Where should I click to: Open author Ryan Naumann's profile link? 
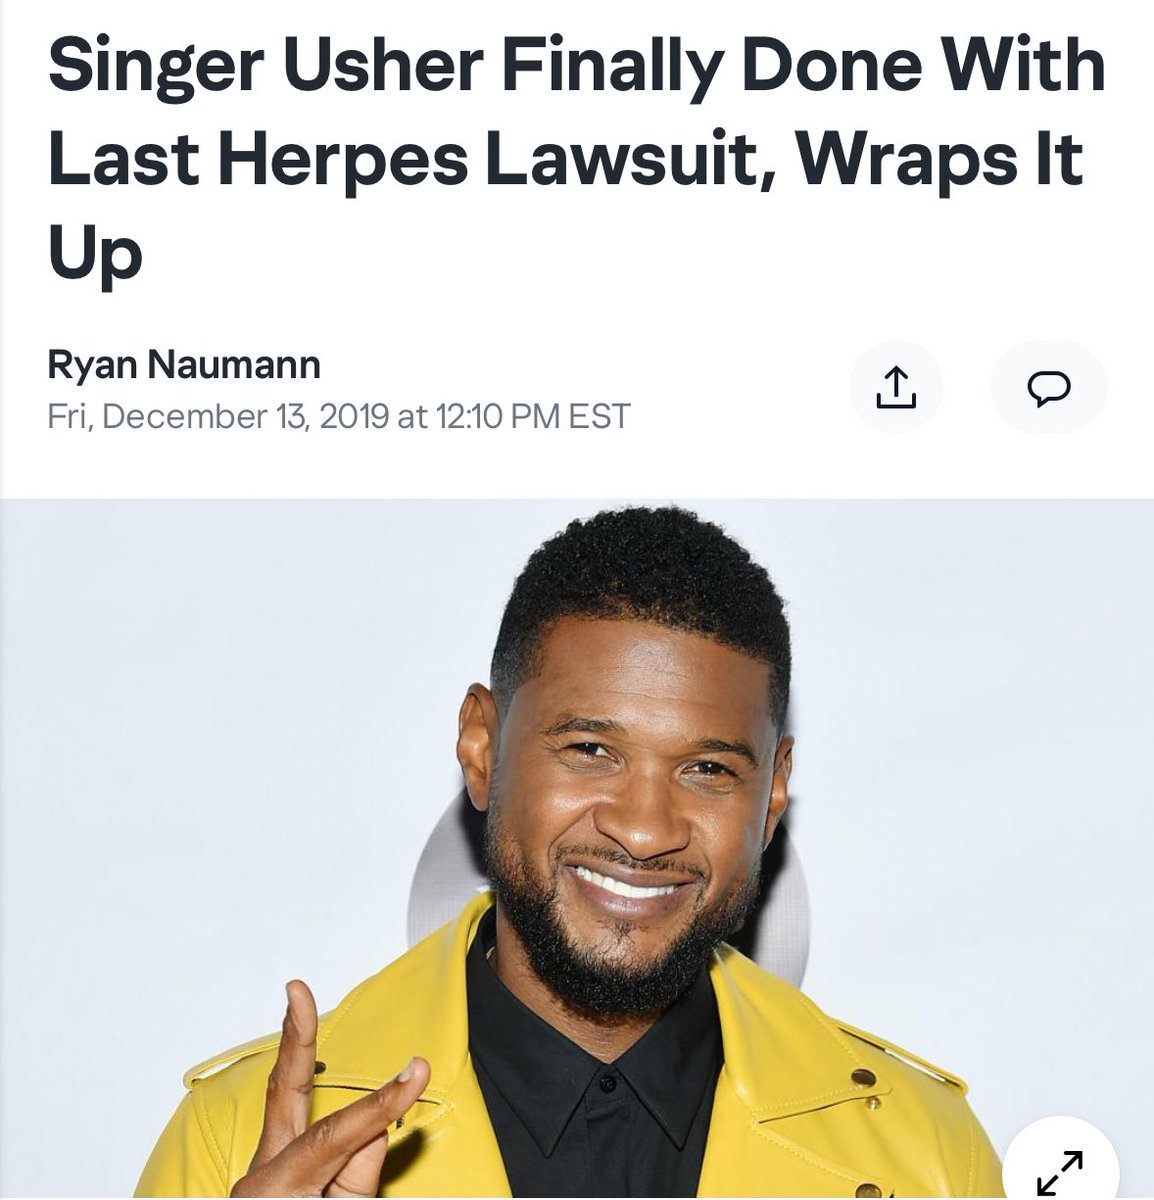tap(184, 364)
